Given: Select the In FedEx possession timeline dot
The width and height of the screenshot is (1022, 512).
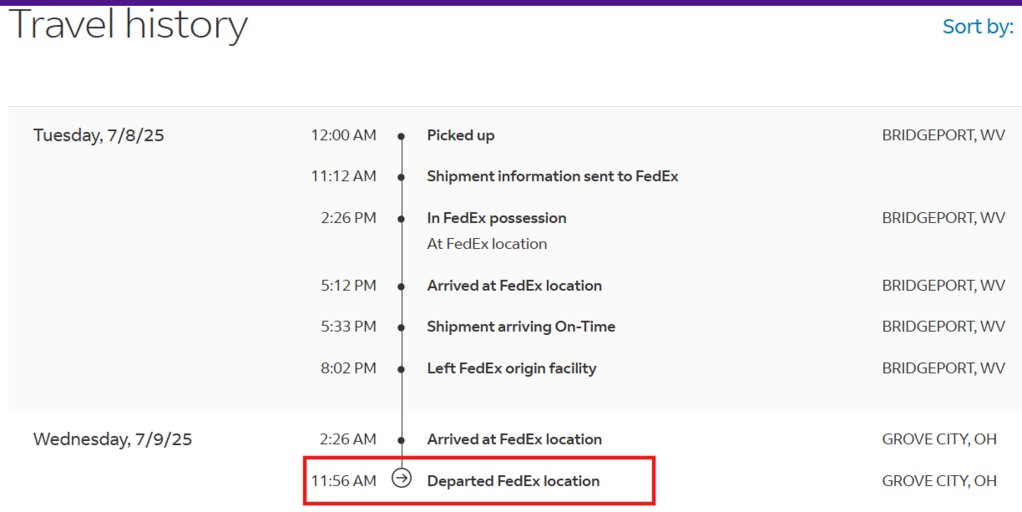Looking at the screenshot, I should pyautogui.click(x=402, y=219).
